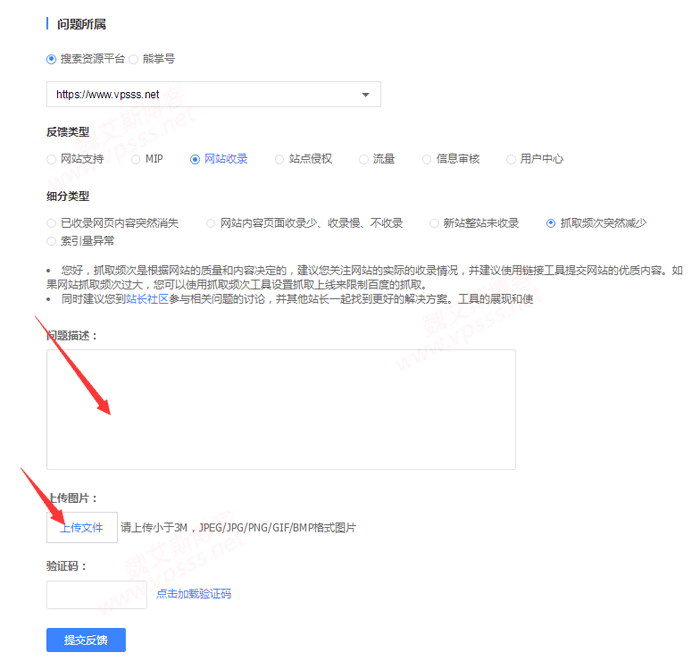Click 点击加载验证码 to load captcha
The width and height of the screenshot is (700, 661).
click(x=193, y=594)
